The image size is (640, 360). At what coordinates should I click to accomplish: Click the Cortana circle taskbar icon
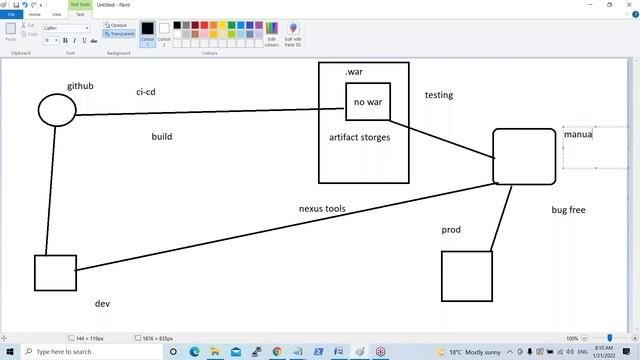pos(173,351)
